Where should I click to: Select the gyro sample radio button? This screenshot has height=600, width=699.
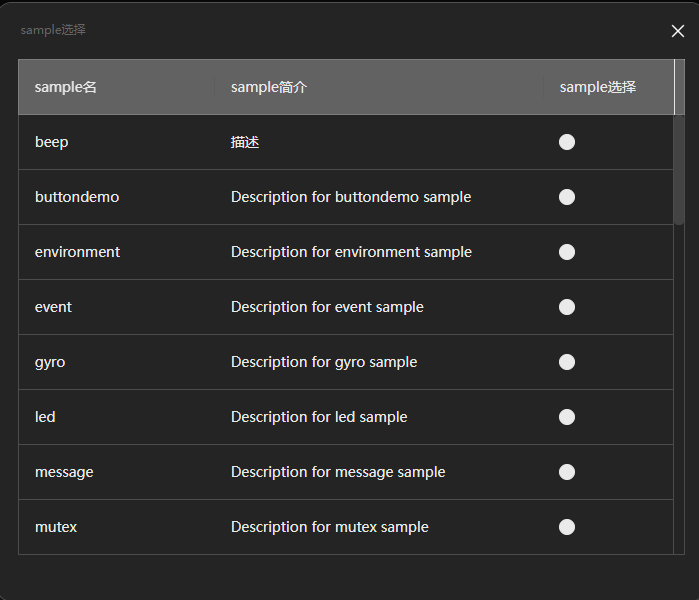(567, 362)
